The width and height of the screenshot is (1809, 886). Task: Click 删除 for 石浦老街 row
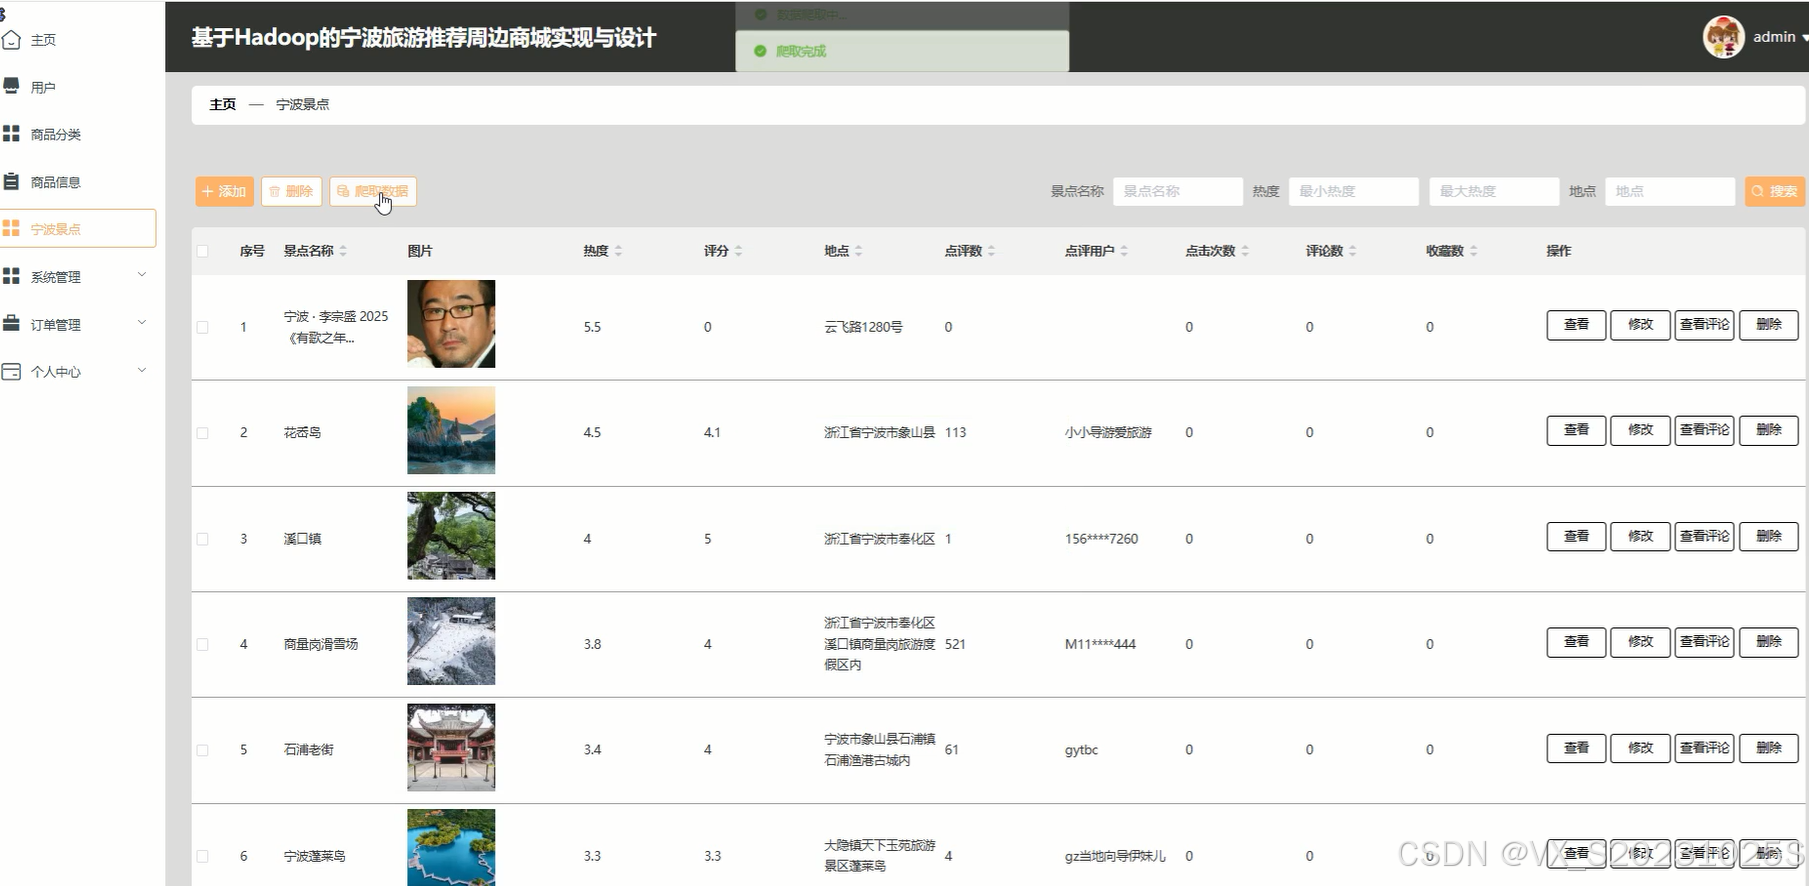point(1768,748)
